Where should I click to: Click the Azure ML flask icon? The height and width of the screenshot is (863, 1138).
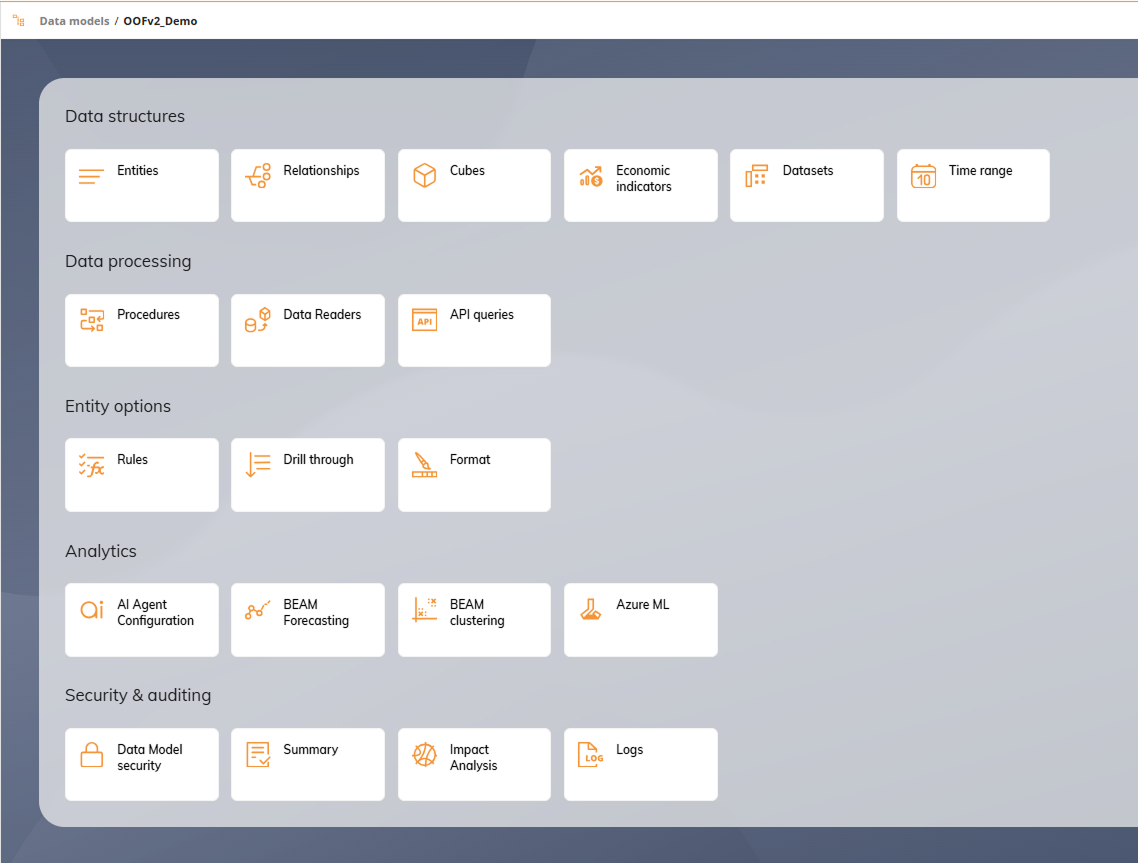pos(591,609)
